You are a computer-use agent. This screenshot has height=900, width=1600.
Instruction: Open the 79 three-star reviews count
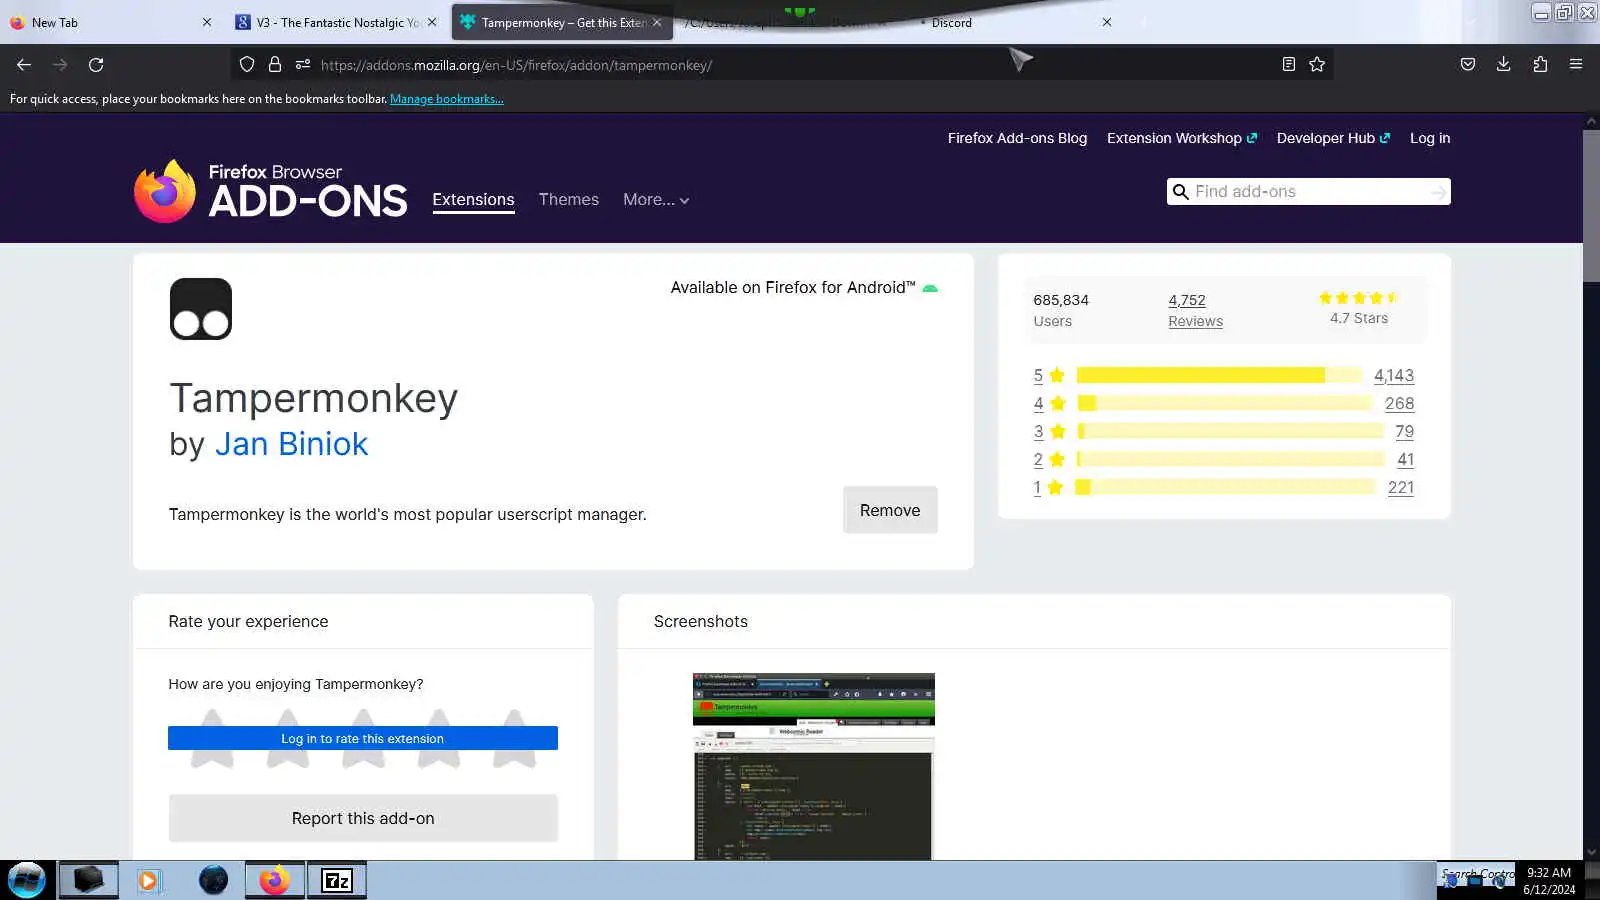1404,431
